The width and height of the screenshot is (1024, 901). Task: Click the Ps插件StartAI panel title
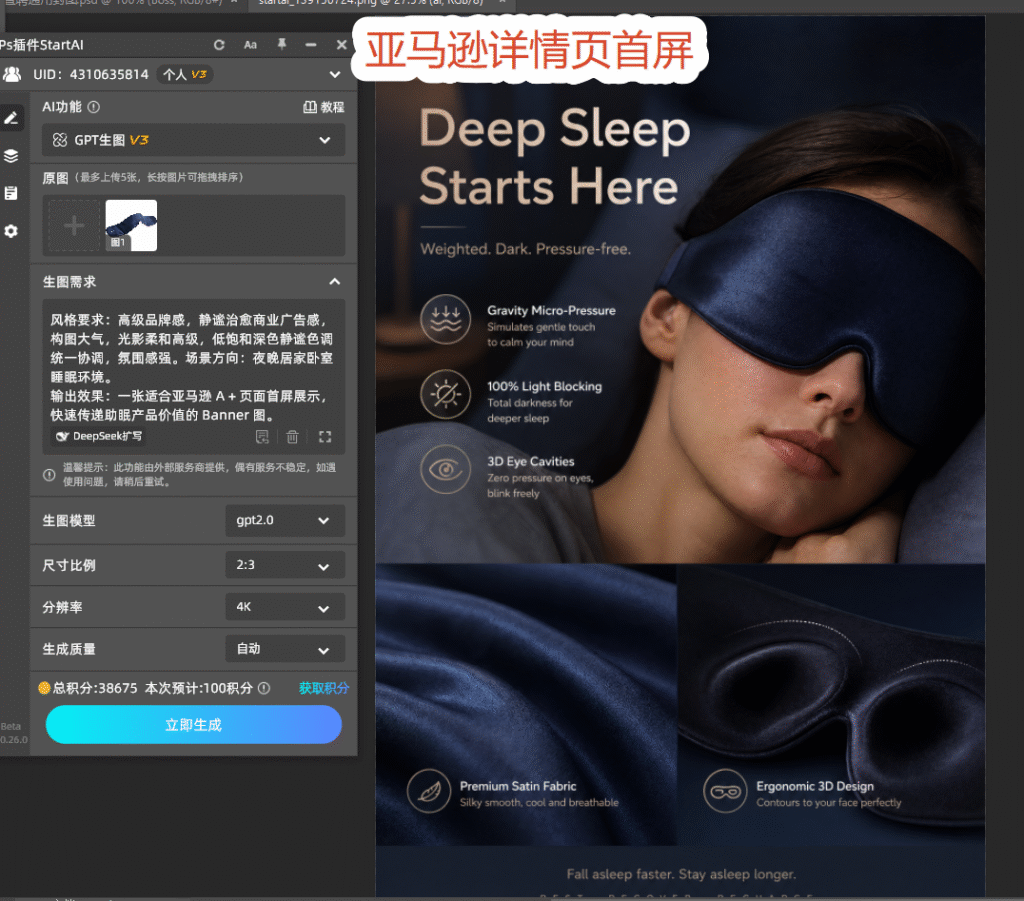point(42,45)
